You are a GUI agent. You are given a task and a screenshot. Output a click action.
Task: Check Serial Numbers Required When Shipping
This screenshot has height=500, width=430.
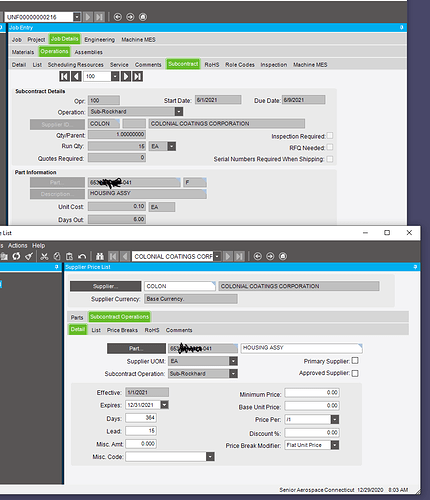click(330, 159)
